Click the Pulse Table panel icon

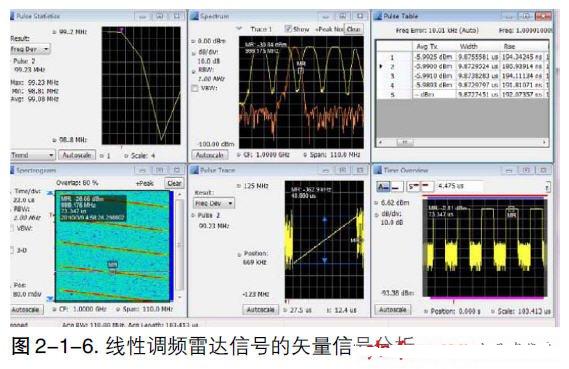click(x=378, y=16)
